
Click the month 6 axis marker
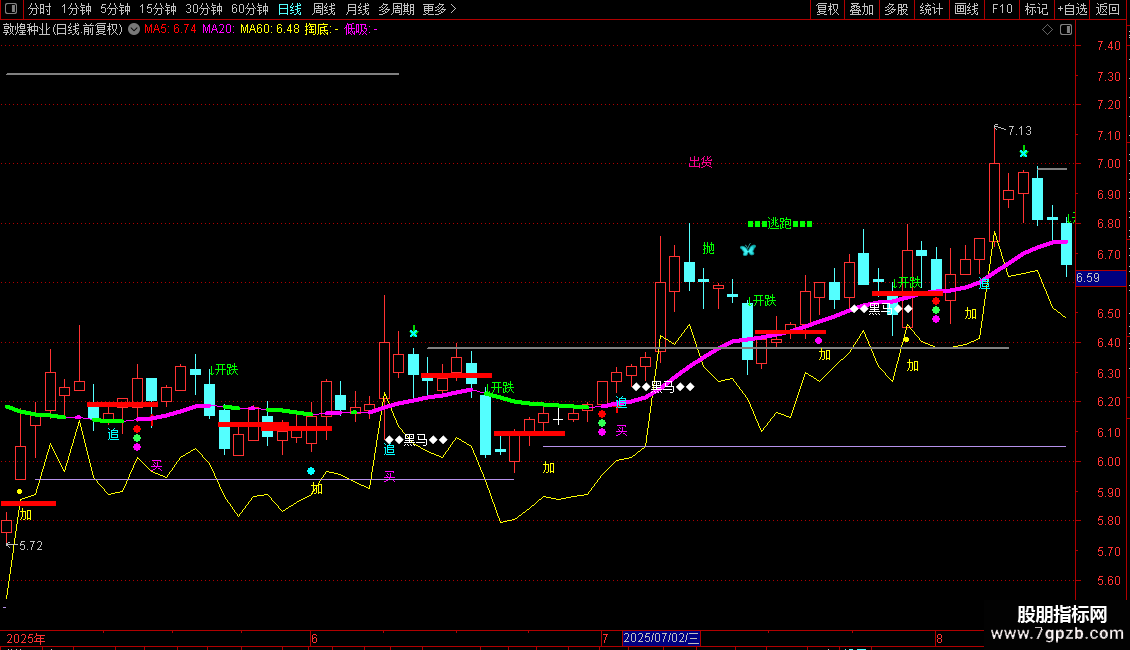coord(314,638)
